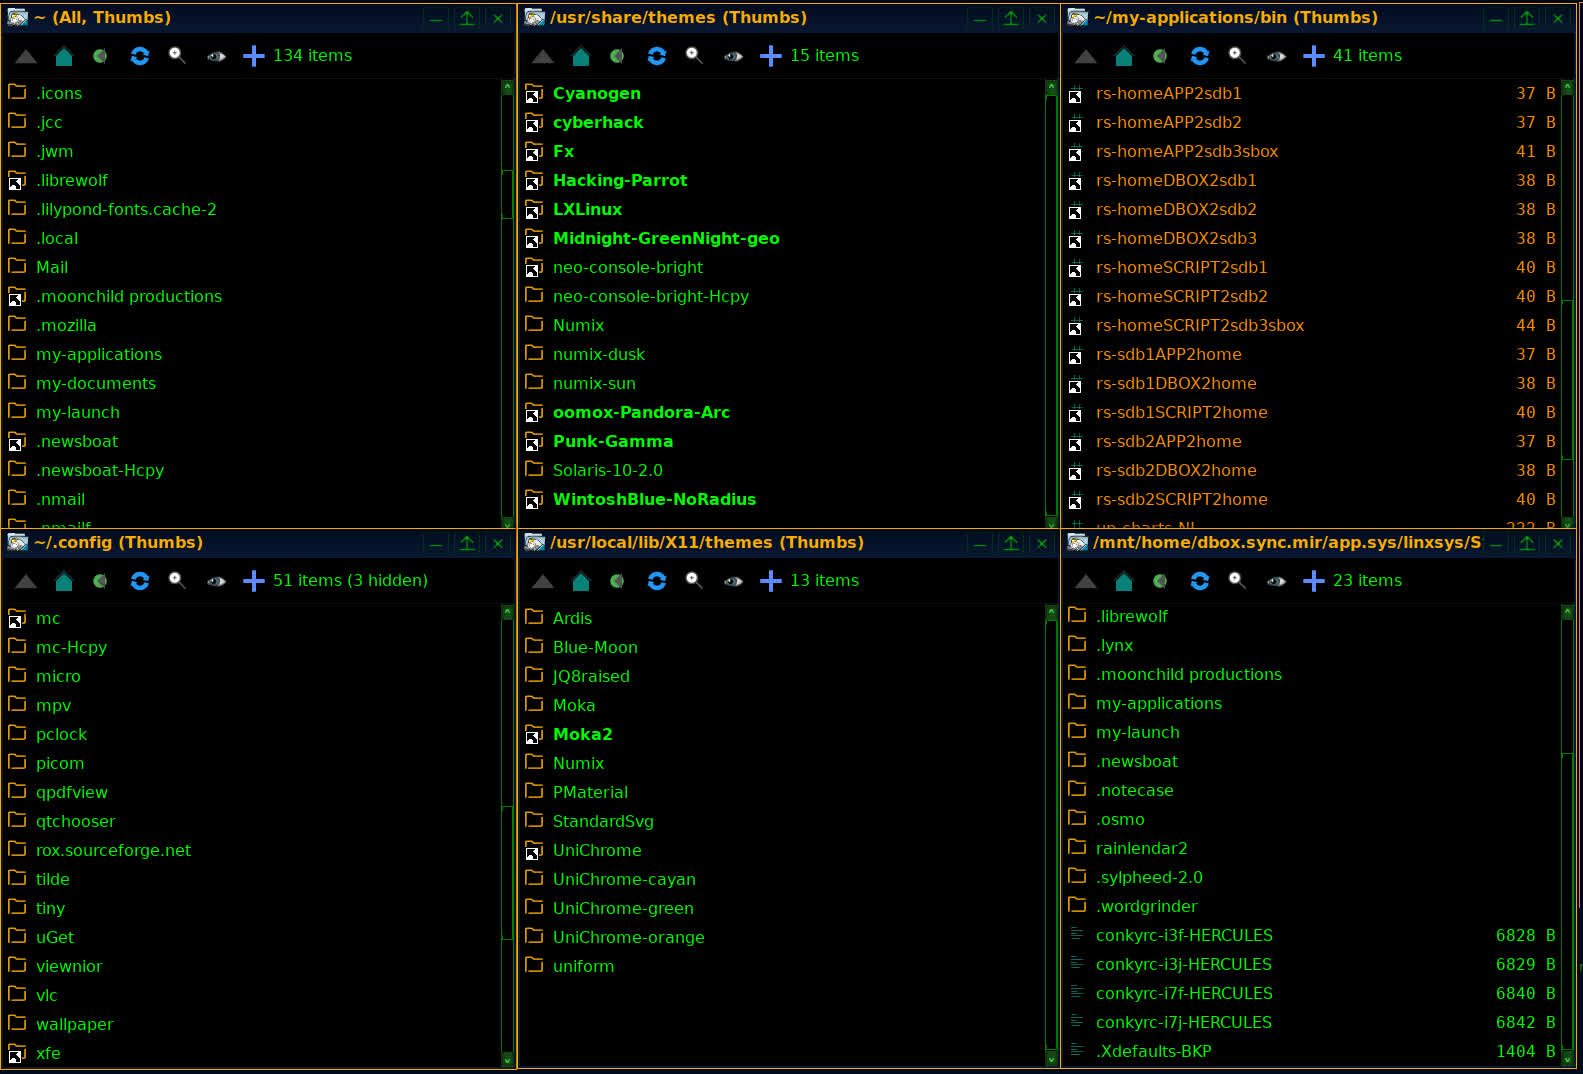The image size is (1583, 1074).
Task: Open bookmarks in the /mnt/home/dbox.sync.mir window
Action: point(1160,581)
